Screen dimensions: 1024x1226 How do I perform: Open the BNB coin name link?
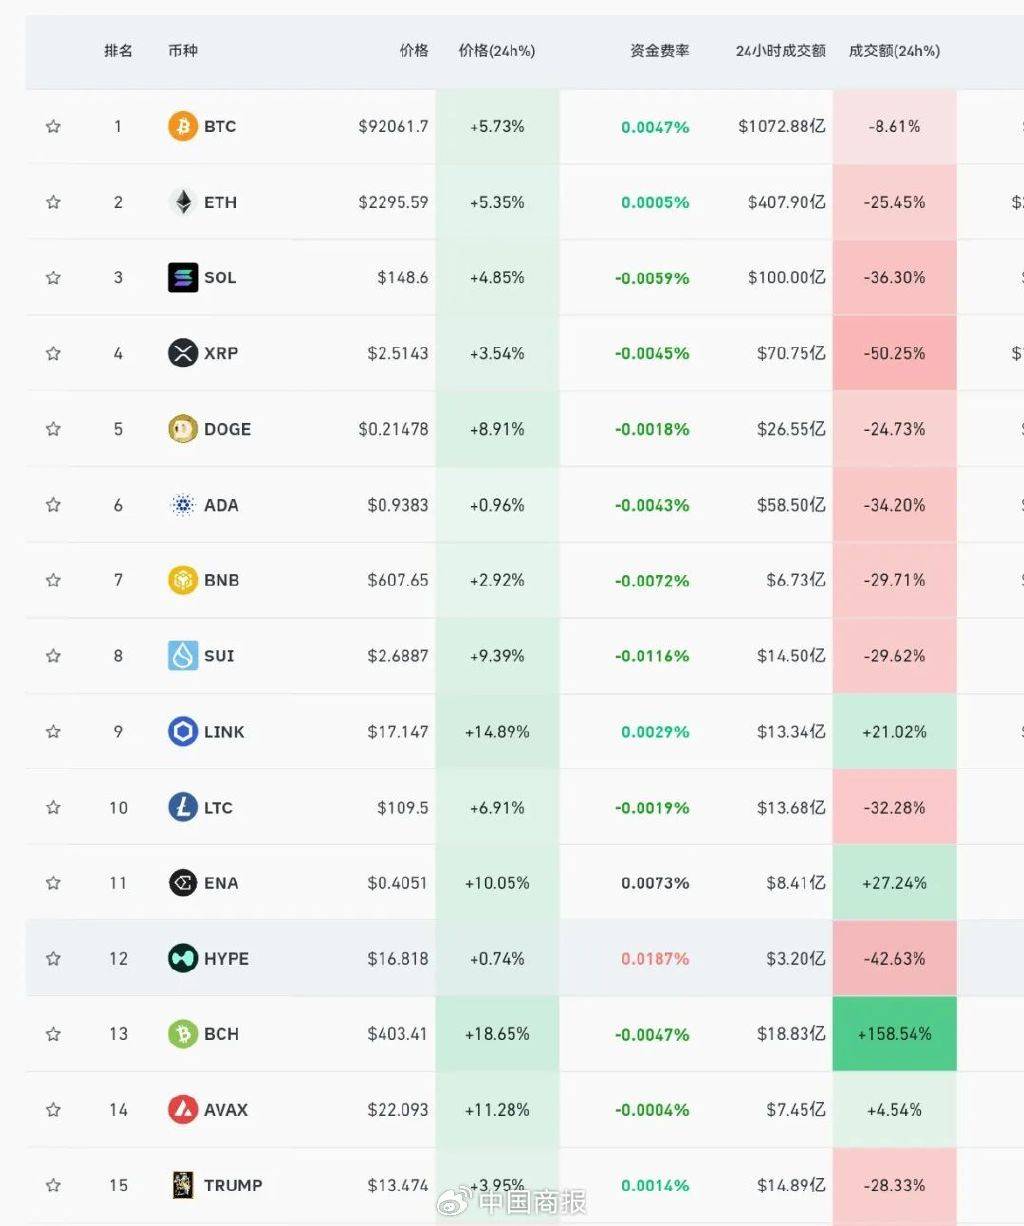point(221,580)
